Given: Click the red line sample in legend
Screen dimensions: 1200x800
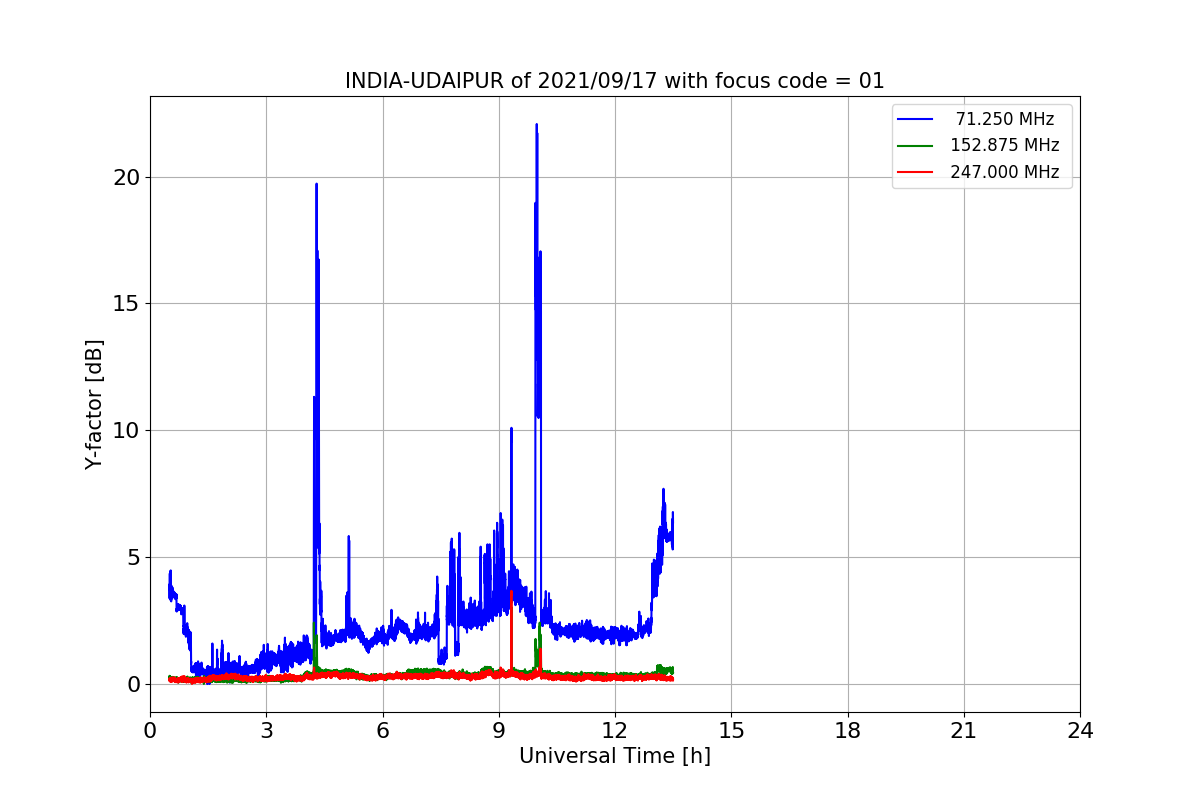Looking at the screenshot, I should tap(915, 172).
